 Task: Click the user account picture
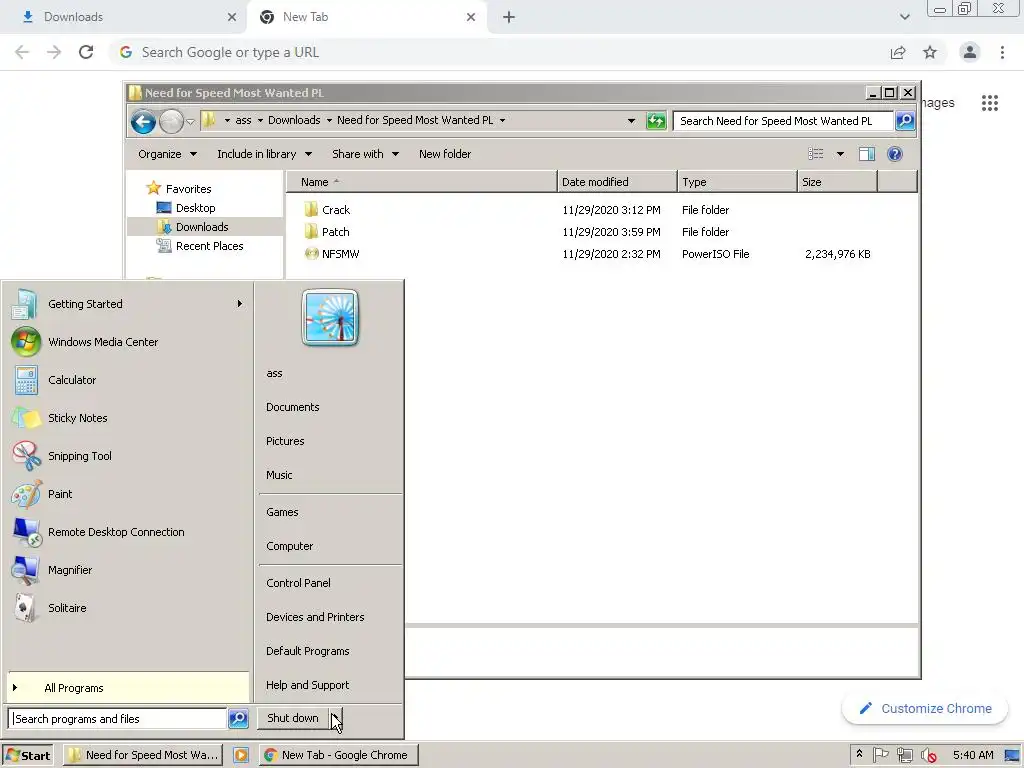point(330,318)
